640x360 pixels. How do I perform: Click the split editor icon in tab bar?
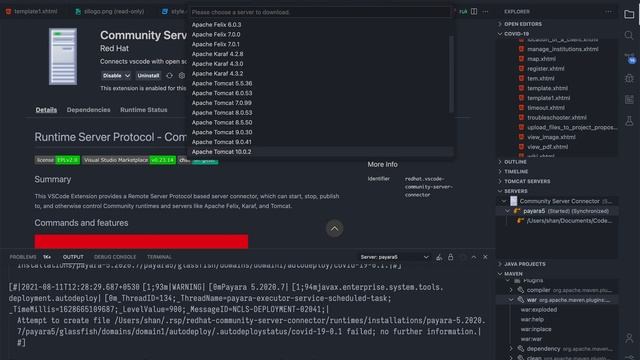tap(474, 11)
